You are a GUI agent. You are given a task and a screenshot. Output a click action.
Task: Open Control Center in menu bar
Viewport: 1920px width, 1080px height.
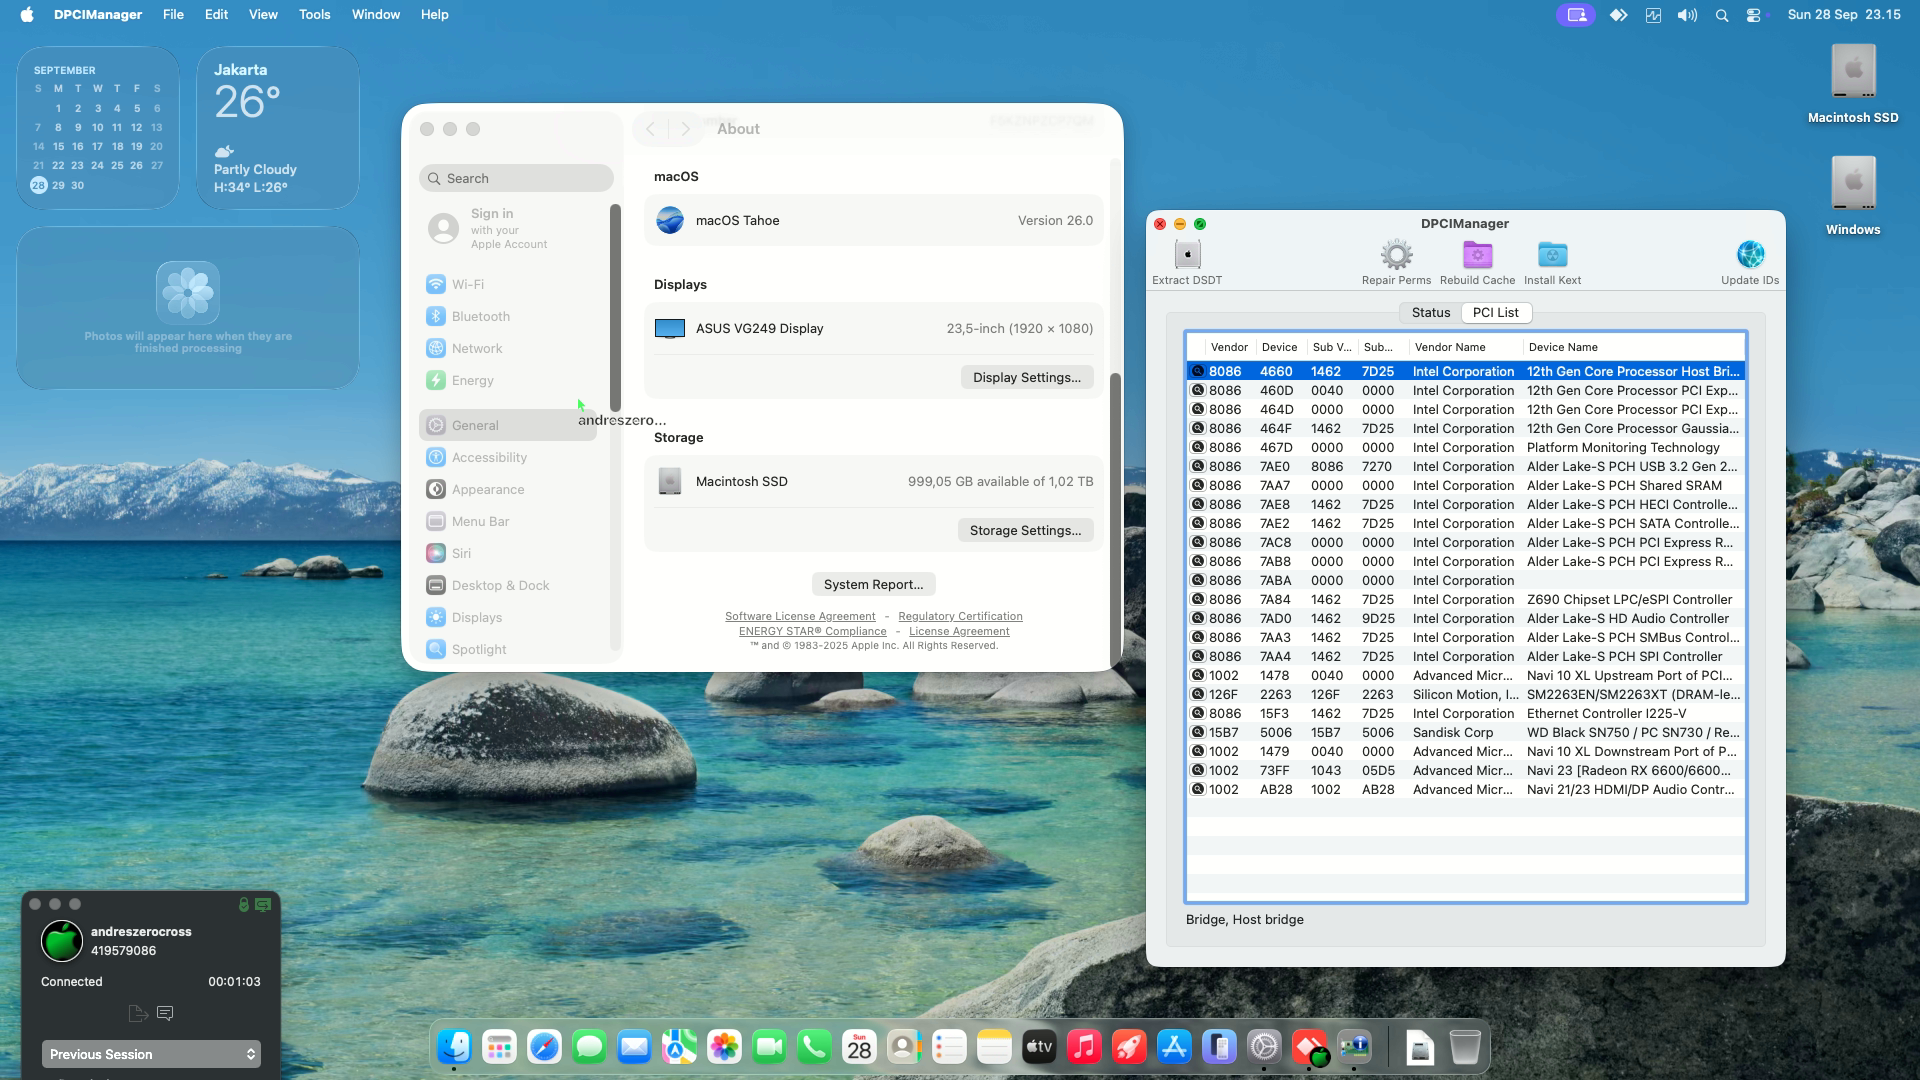pos(1754,15)
